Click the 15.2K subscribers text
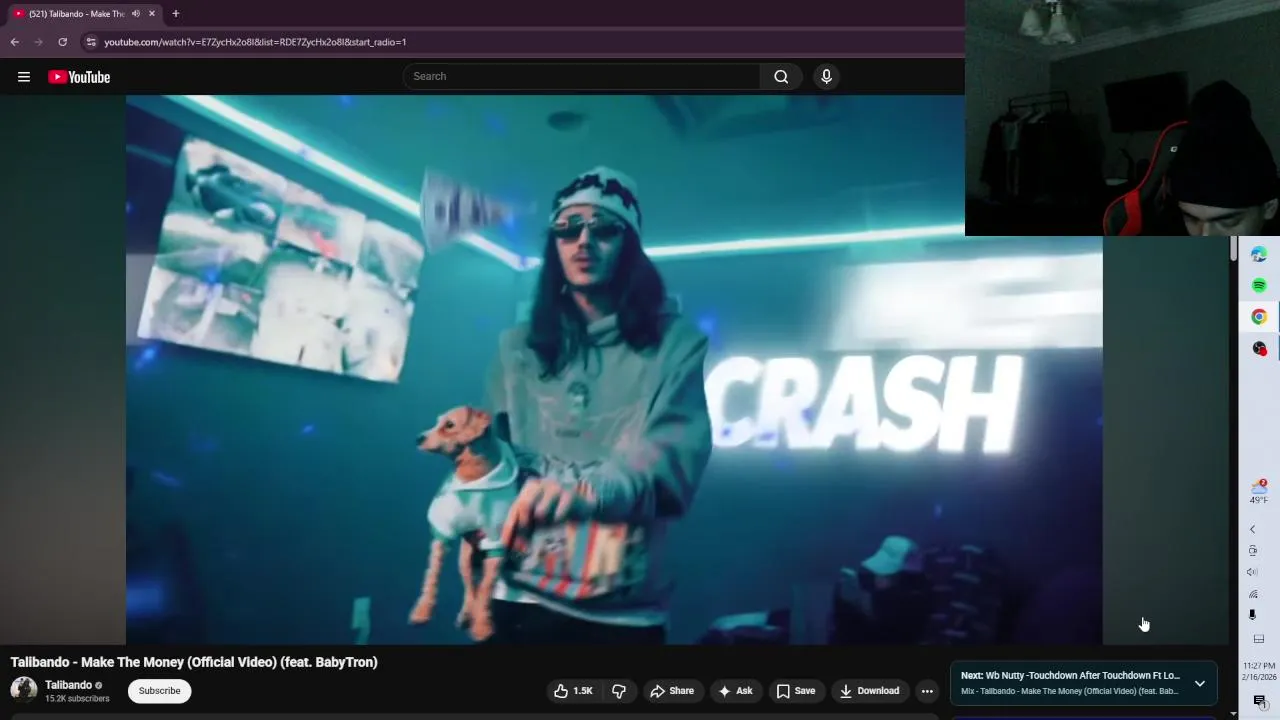1280x720 pixels. tap(77, 699)
